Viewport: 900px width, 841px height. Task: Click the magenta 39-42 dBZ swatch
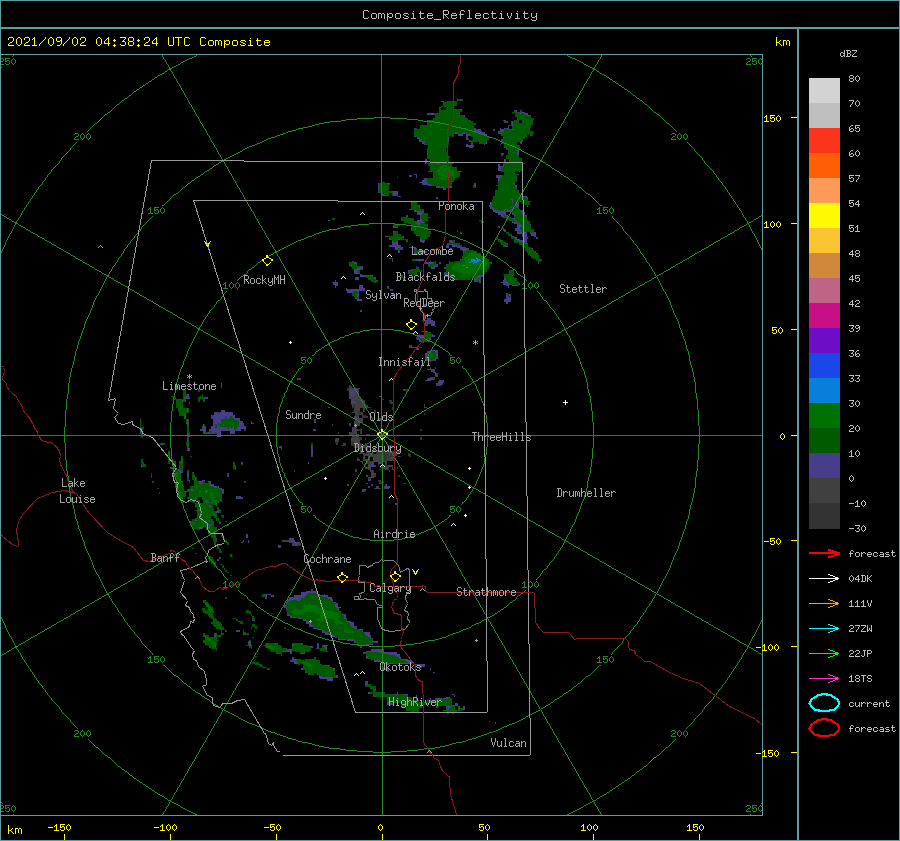click(x=824, y=316)
